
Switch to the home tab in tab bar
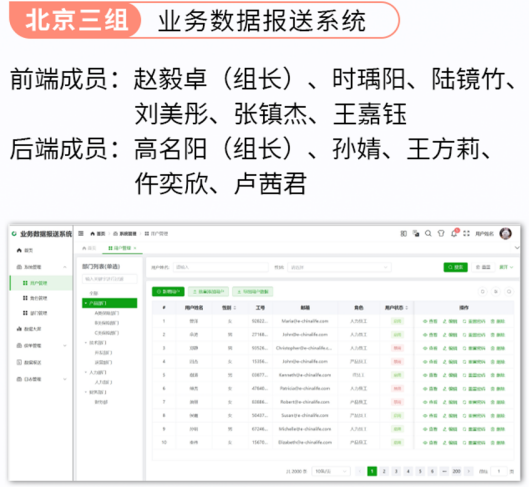[89, 248]
